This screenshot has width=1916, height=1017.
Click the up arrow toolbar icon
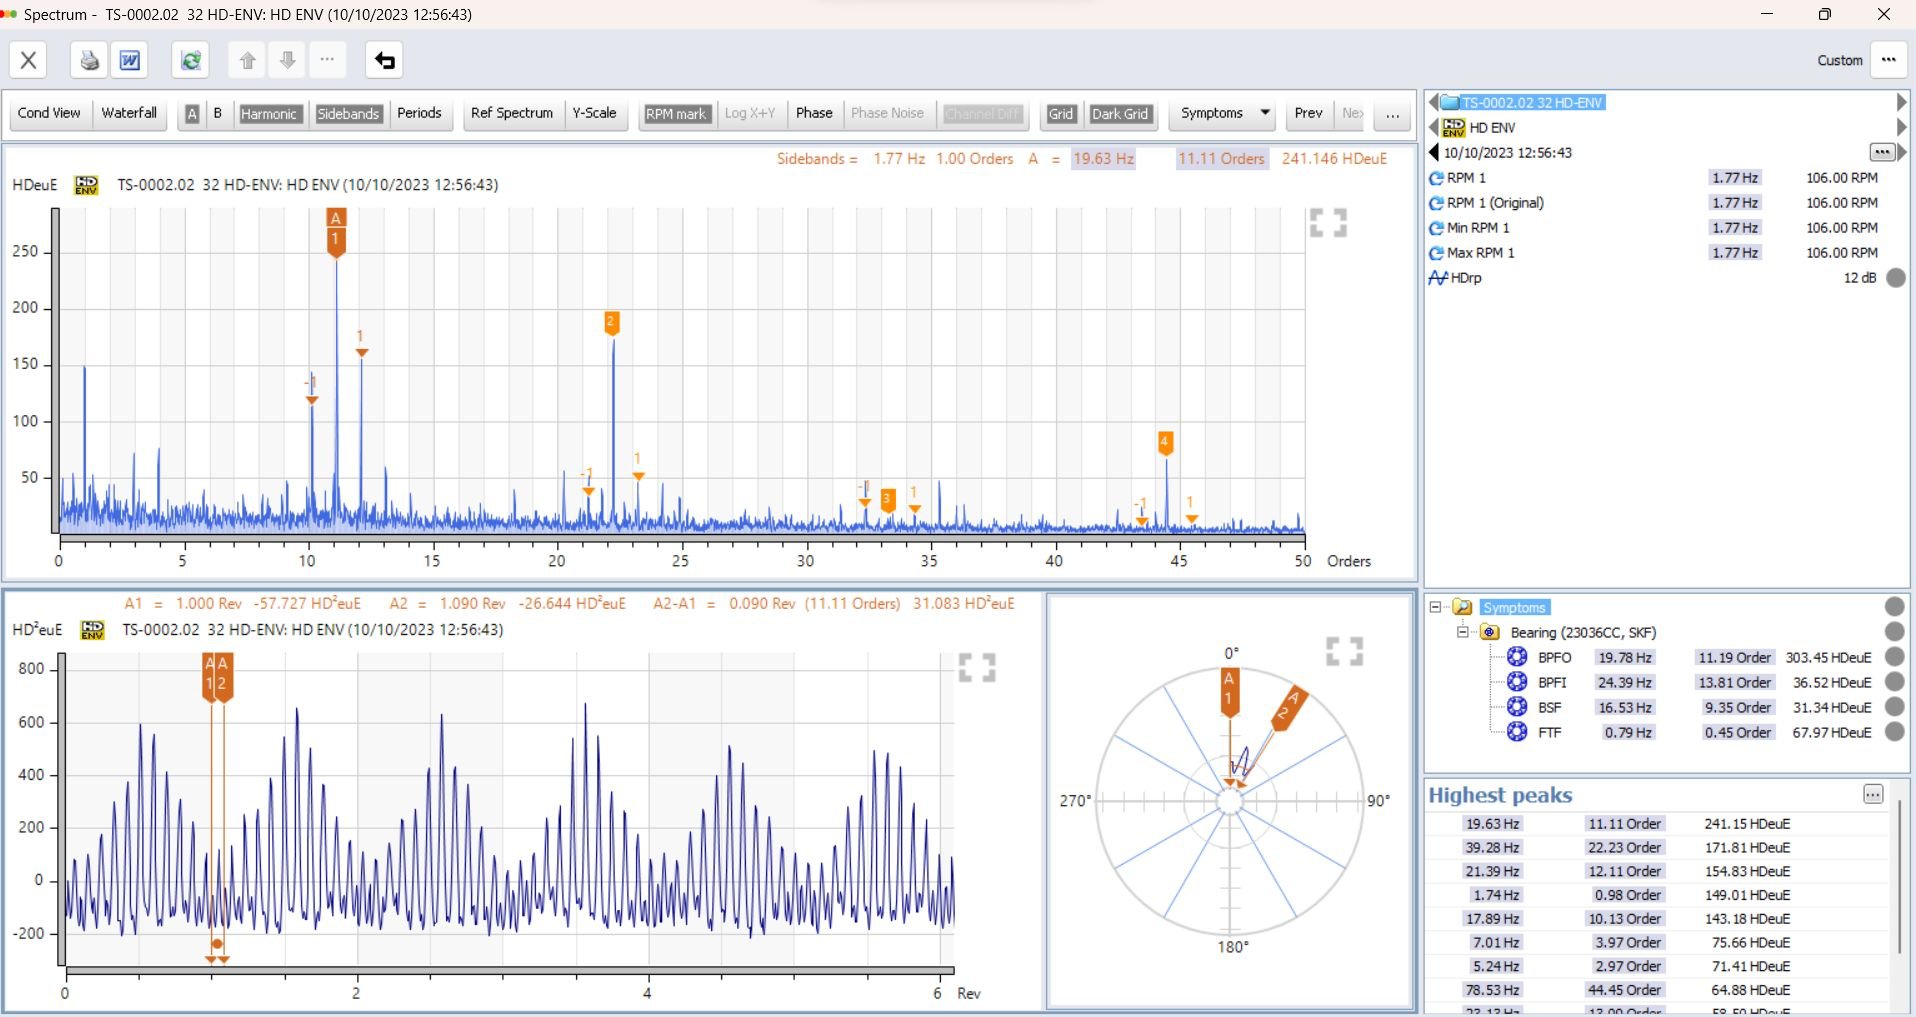247,60
